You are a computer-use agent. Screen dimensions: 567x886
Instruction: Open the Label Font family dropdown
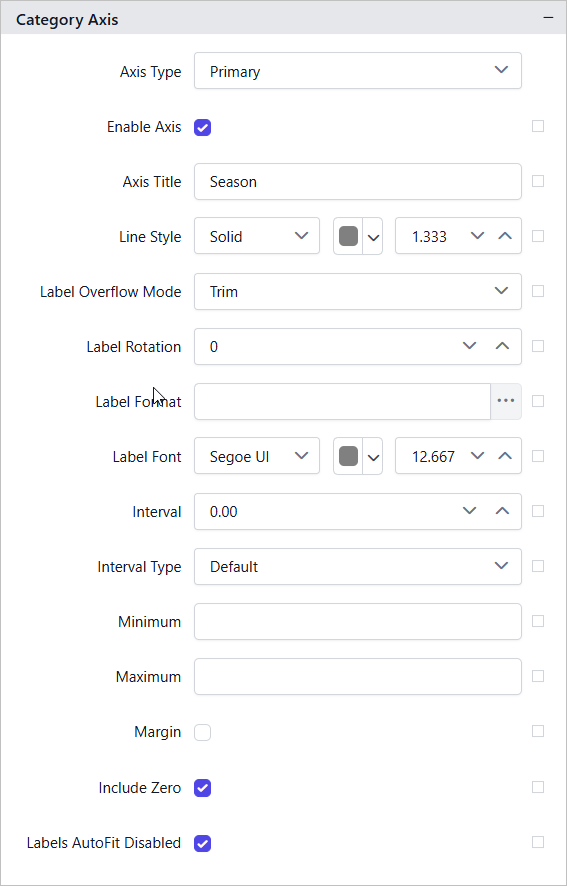pos(257,455)
